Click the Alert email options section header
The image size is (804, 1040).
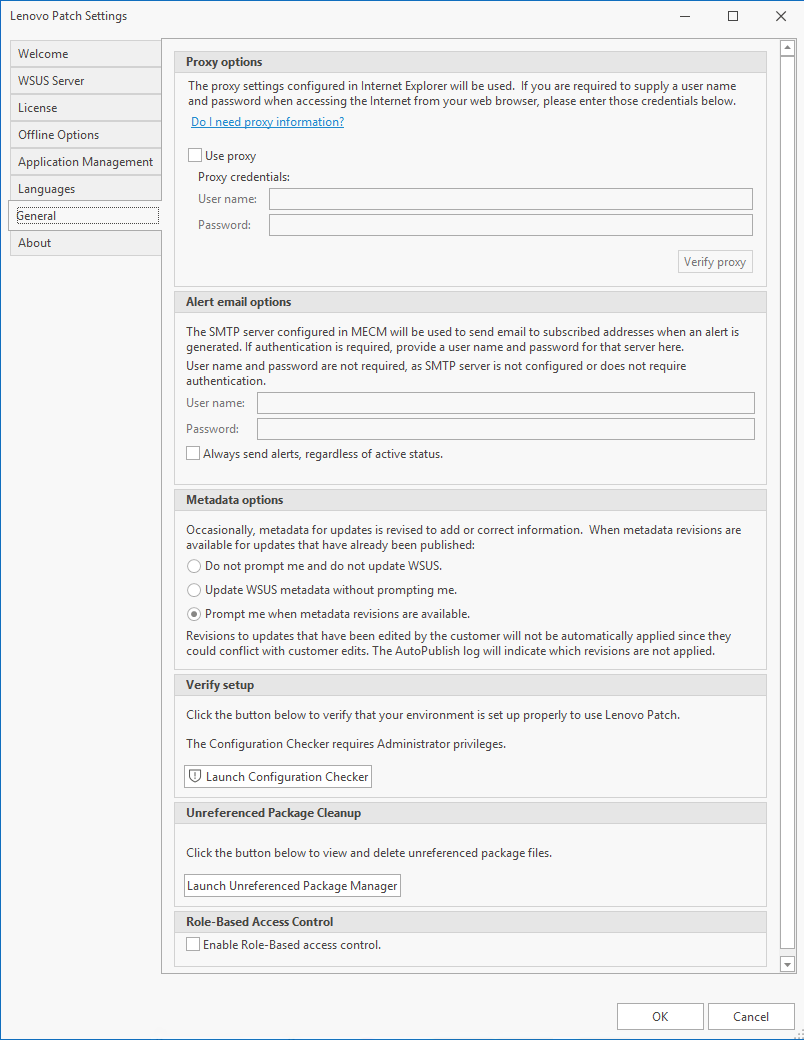(x=470, y=302)
